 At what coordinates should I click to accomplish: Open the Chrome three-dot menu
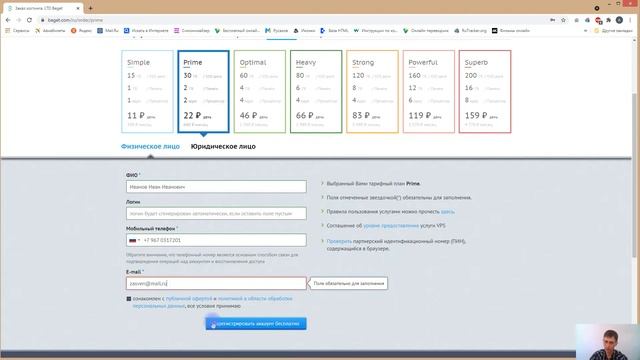pyautogui.click(x=630, y=20)
